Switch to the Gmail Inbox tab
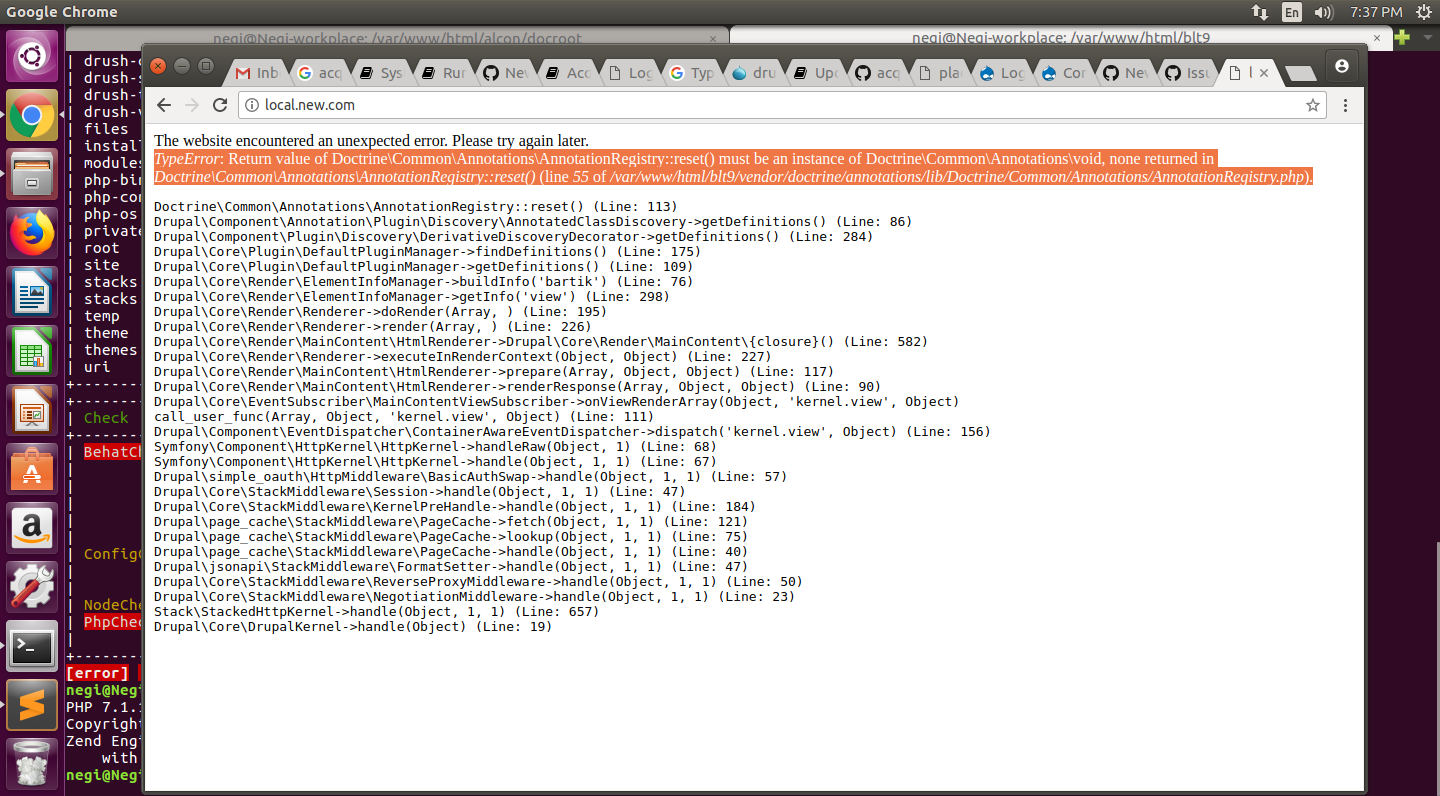The width and height of the screenshot is (1440, 796). (257, 72)
